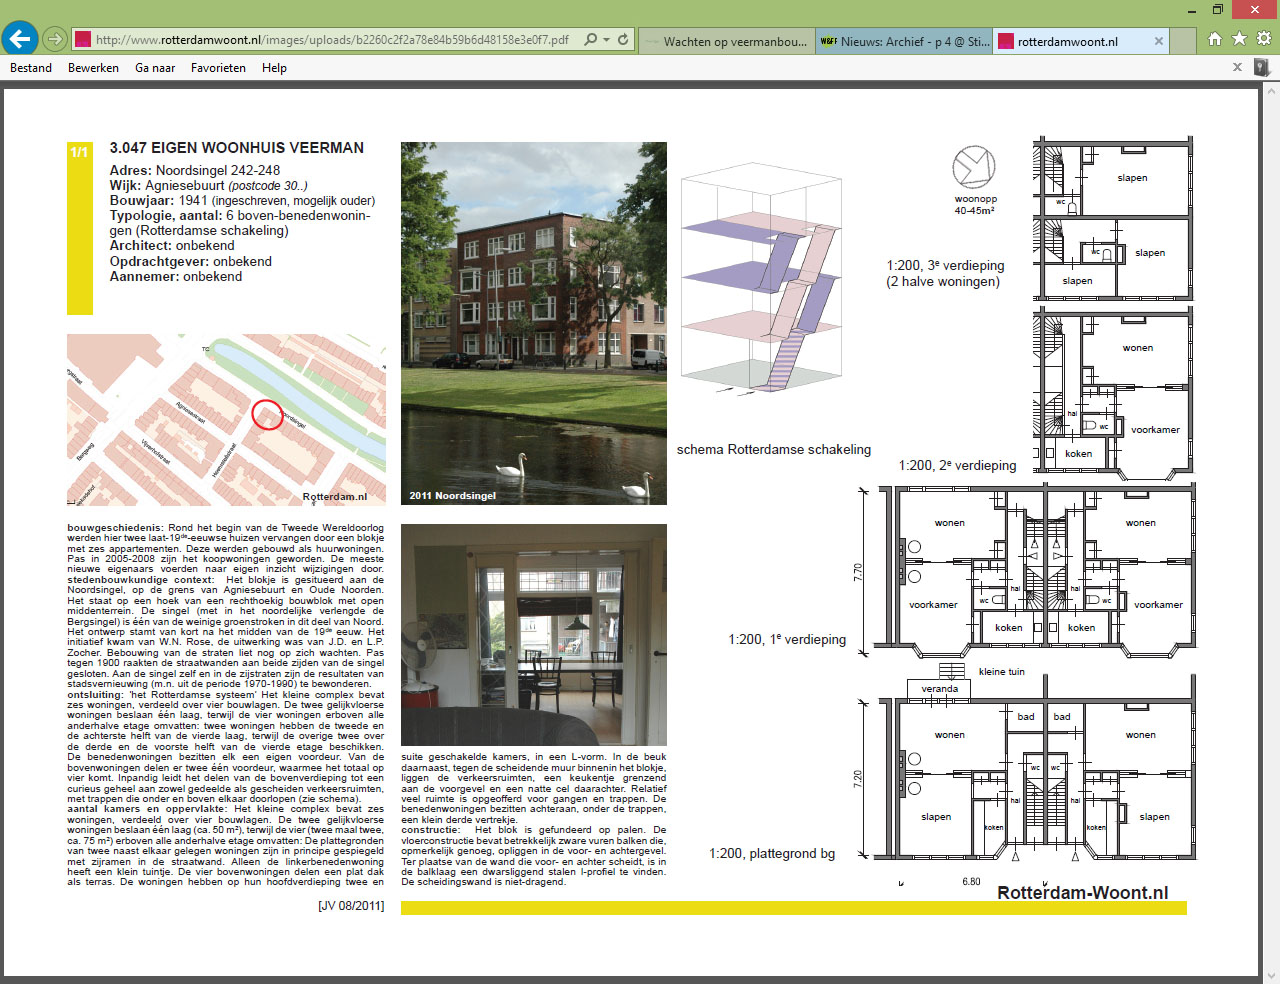Click the 2011 Noordsingel building photo

pos(534,323)
